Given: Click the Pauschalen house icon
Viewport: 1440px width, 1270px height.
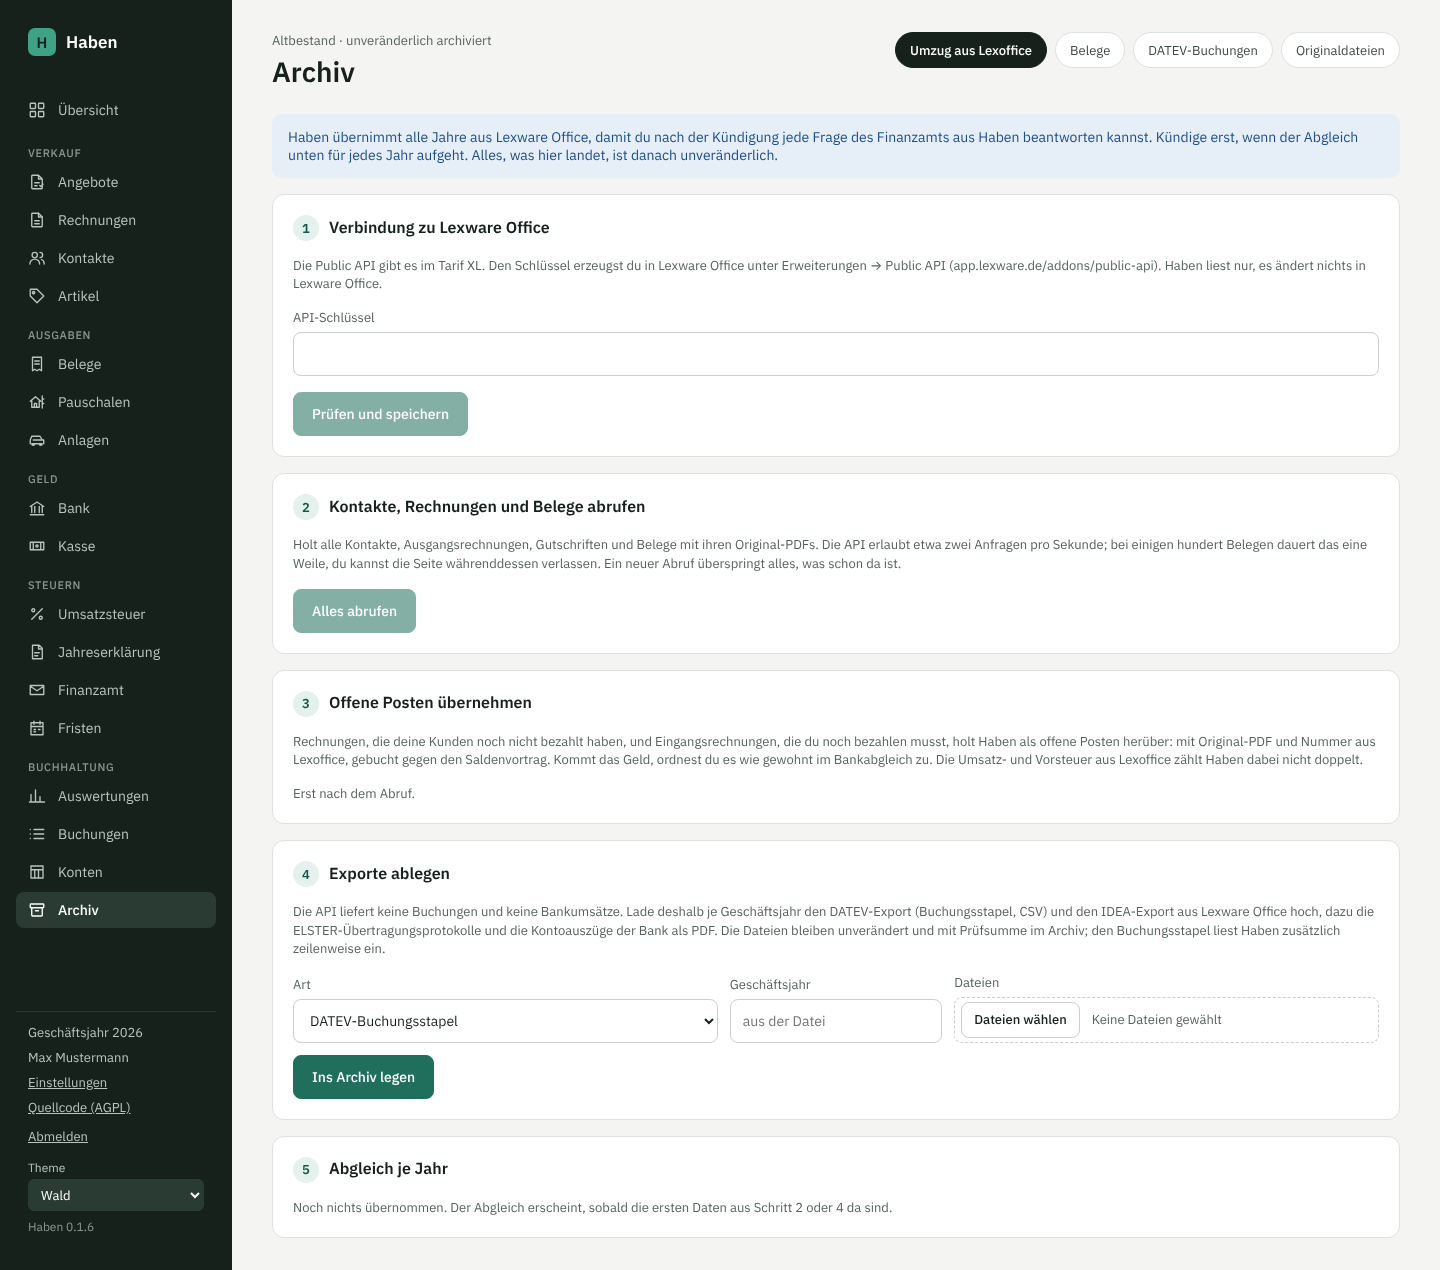Looking at the screenshot, I should coord(37,402).
